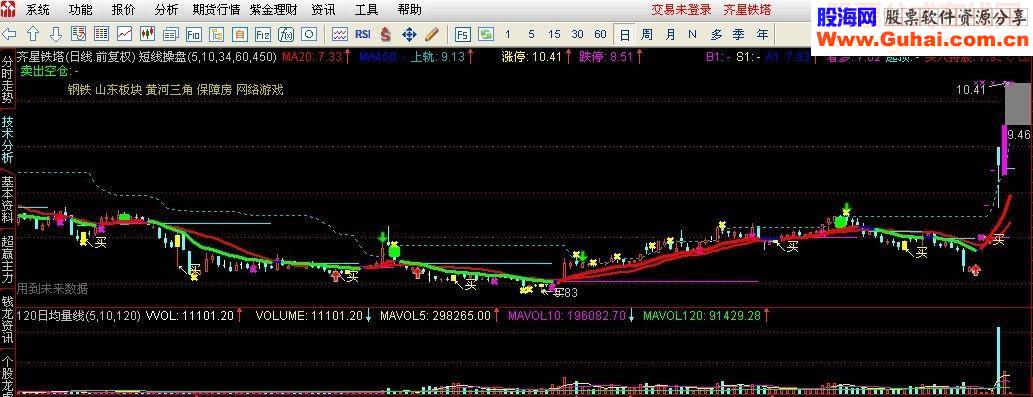Switch to the 分时走势 side tab
The image size is (1033, 397).
coord(7,80)
